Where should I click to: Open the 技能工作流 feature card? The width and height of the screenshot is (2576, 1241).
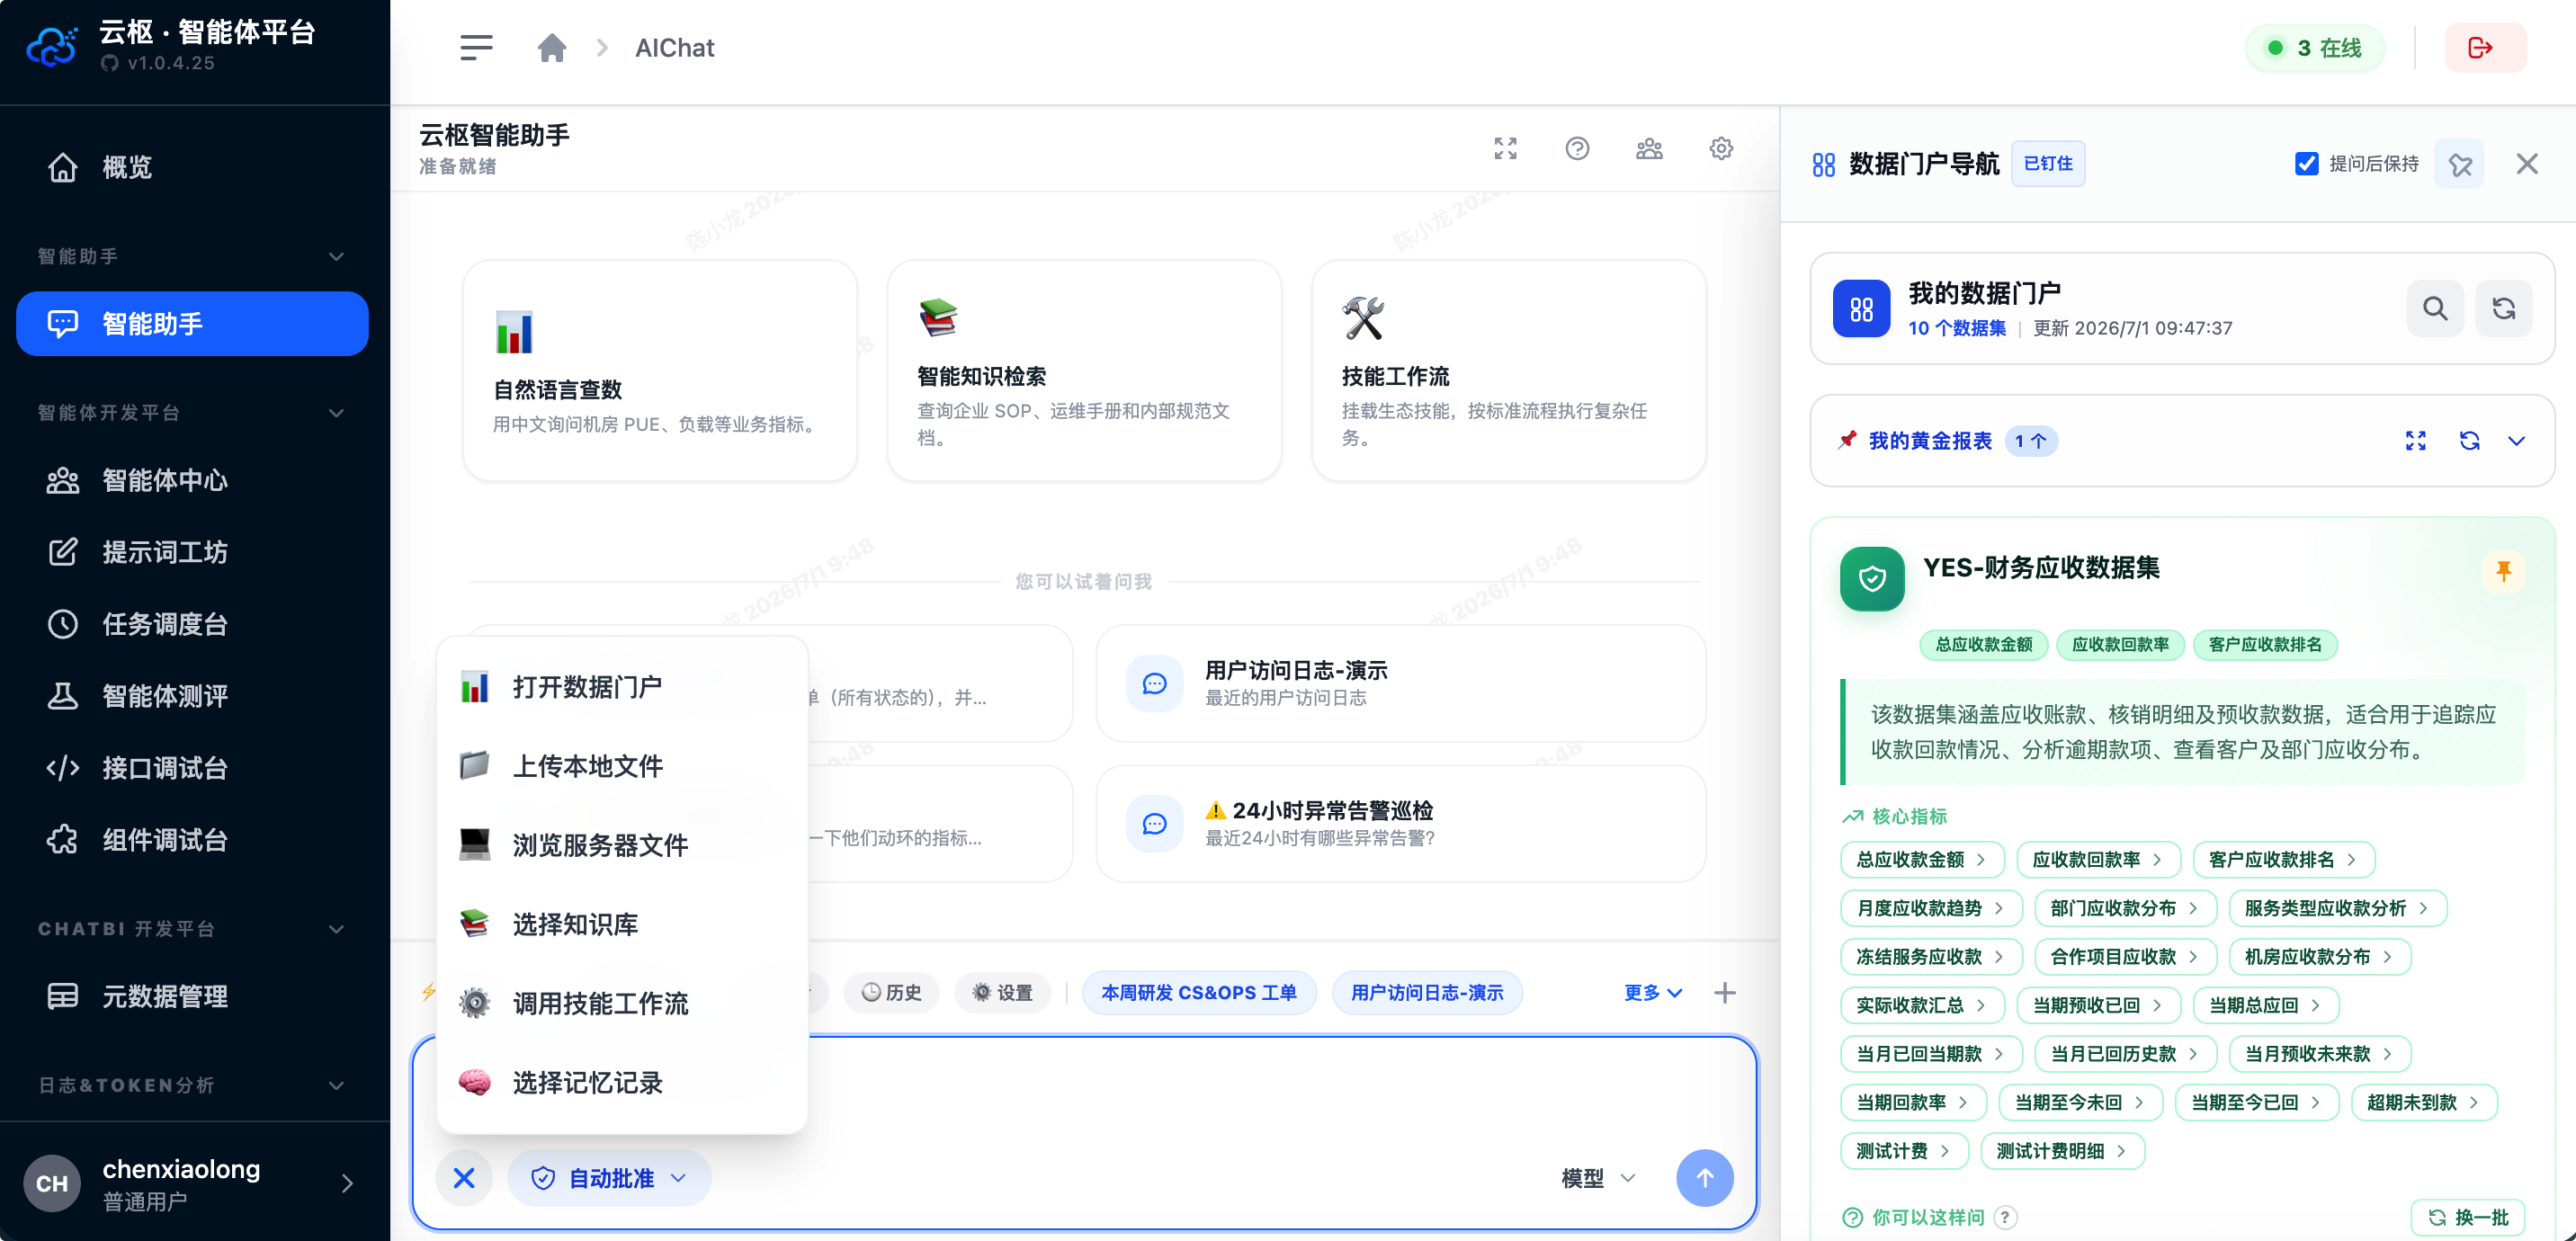click(1509, 371)
